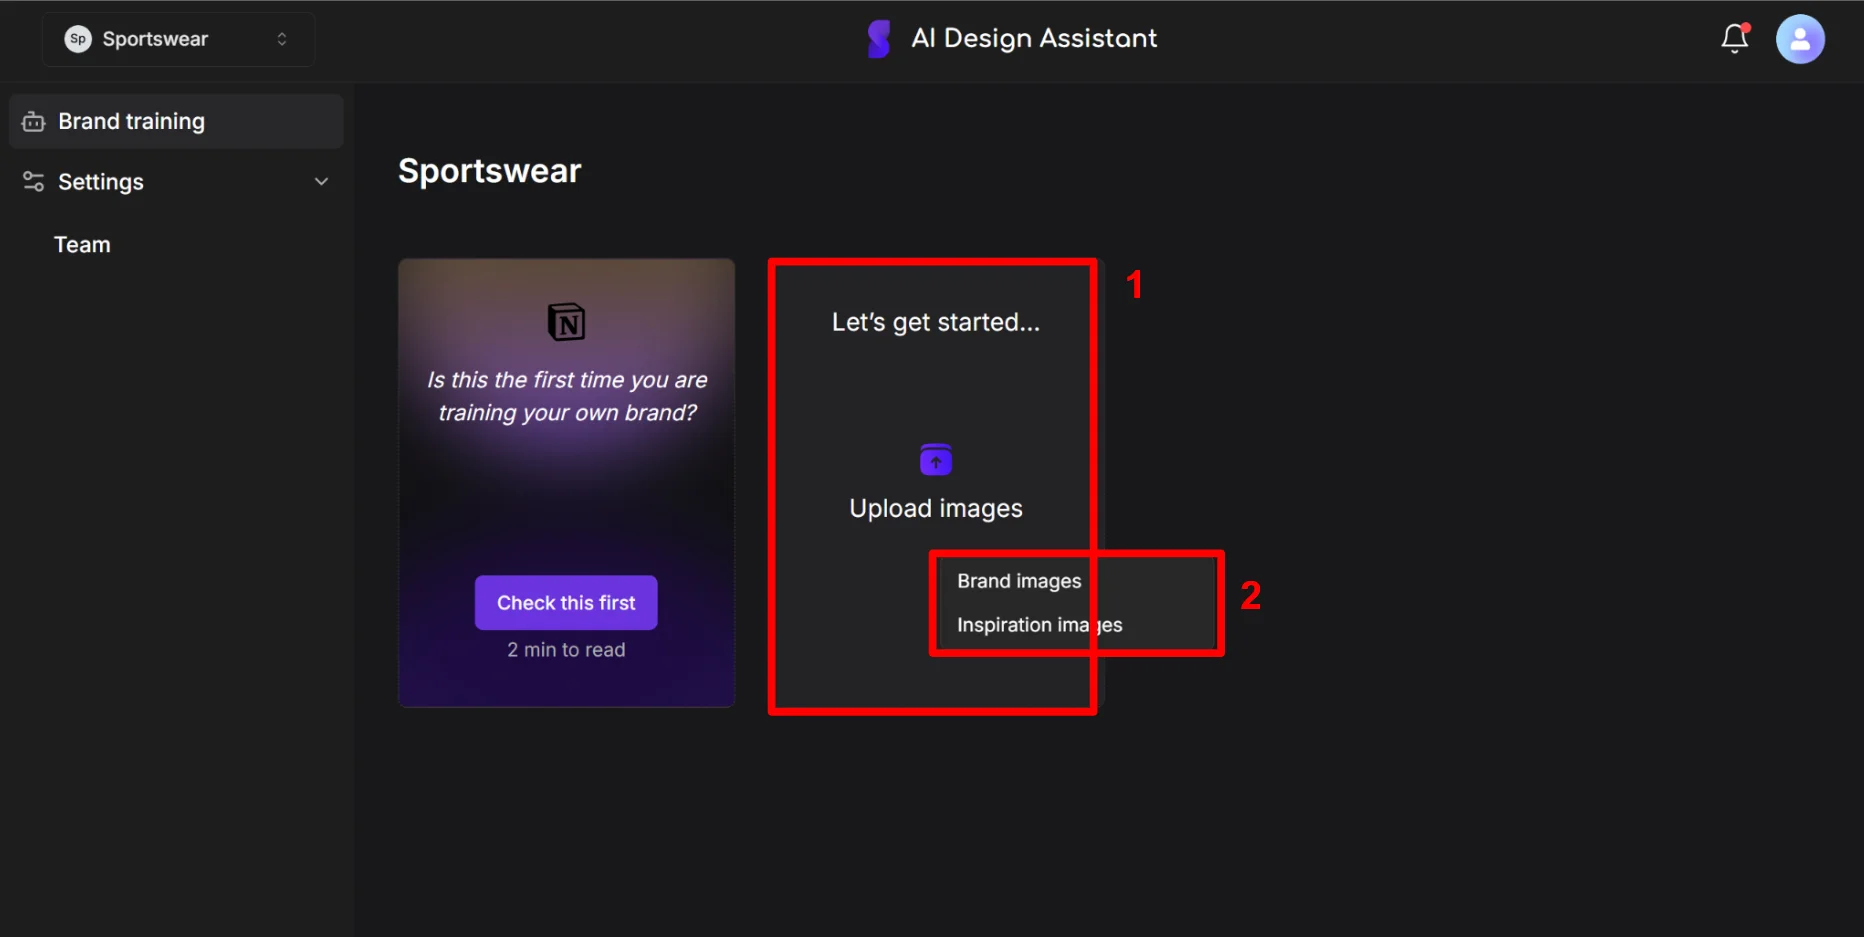Choose Inspiration images option
This screenshot has height=937, width=1864.
click(x=1039, y=625)
